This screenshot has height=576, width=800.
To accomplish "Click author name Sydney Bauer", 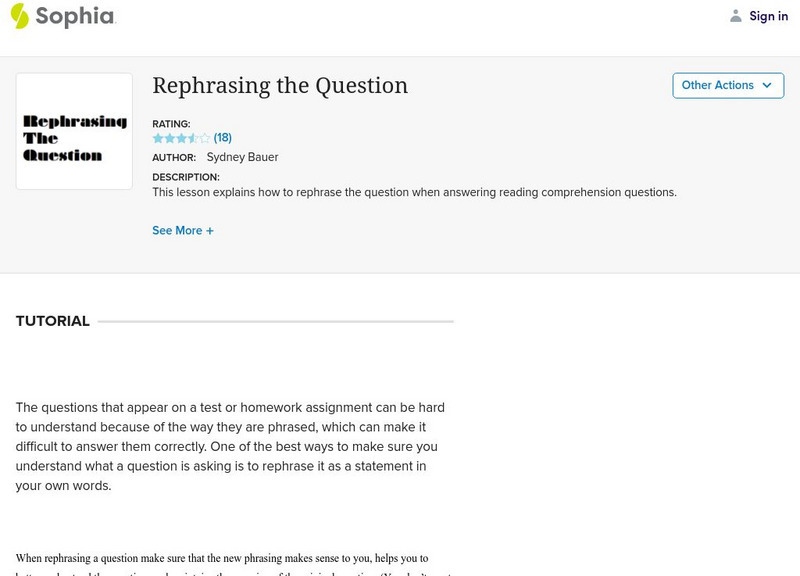I will pos(242,157).
